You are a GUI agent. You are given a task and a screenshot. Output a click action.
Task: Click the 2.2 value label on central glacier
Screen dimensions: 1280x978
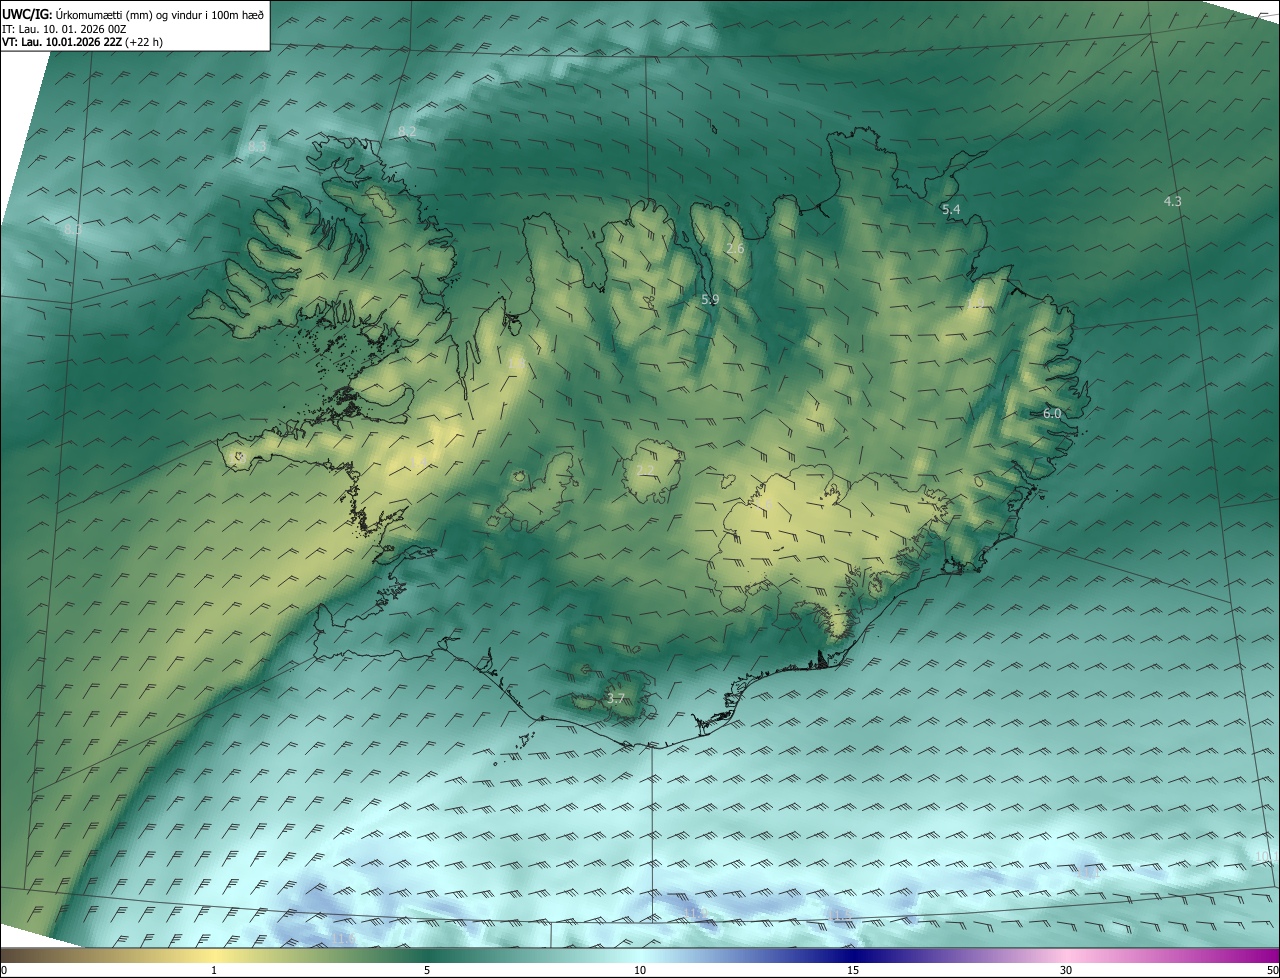(x=645, y=469)
